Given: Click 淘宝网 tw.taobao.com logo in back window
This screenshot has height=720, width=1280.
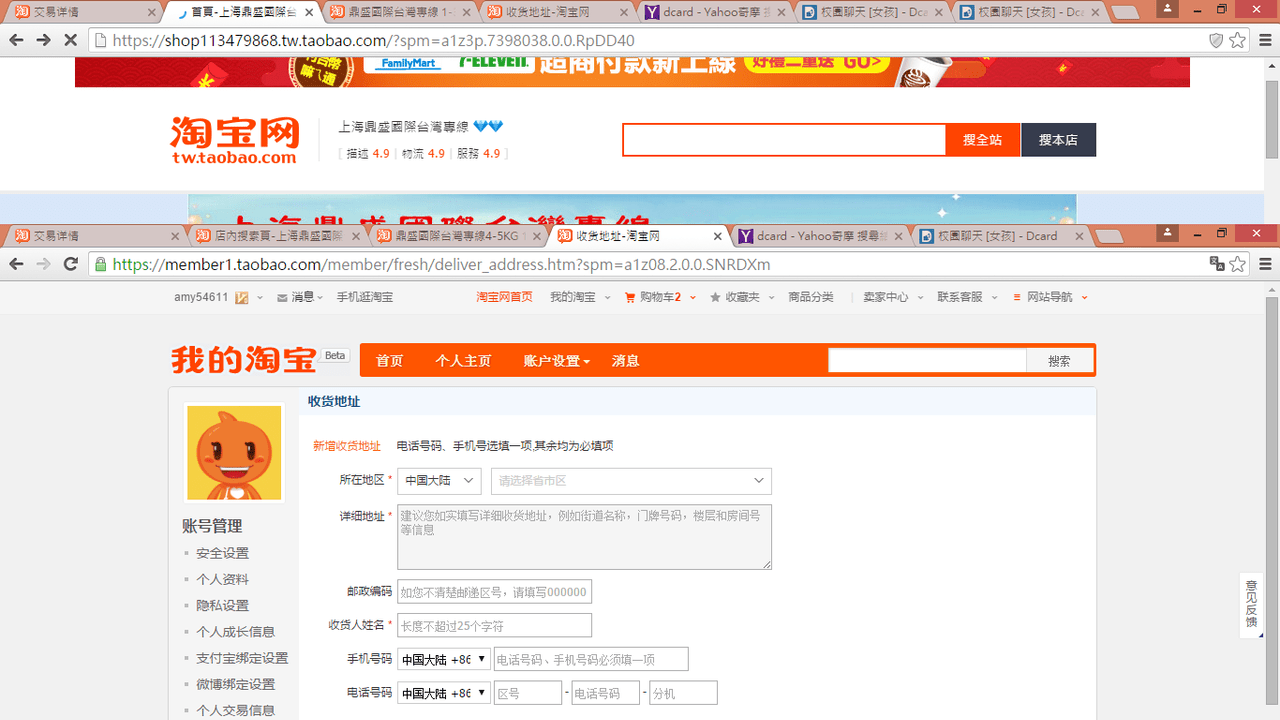Looking at the screenshot, I should click(x=234, y=140).
